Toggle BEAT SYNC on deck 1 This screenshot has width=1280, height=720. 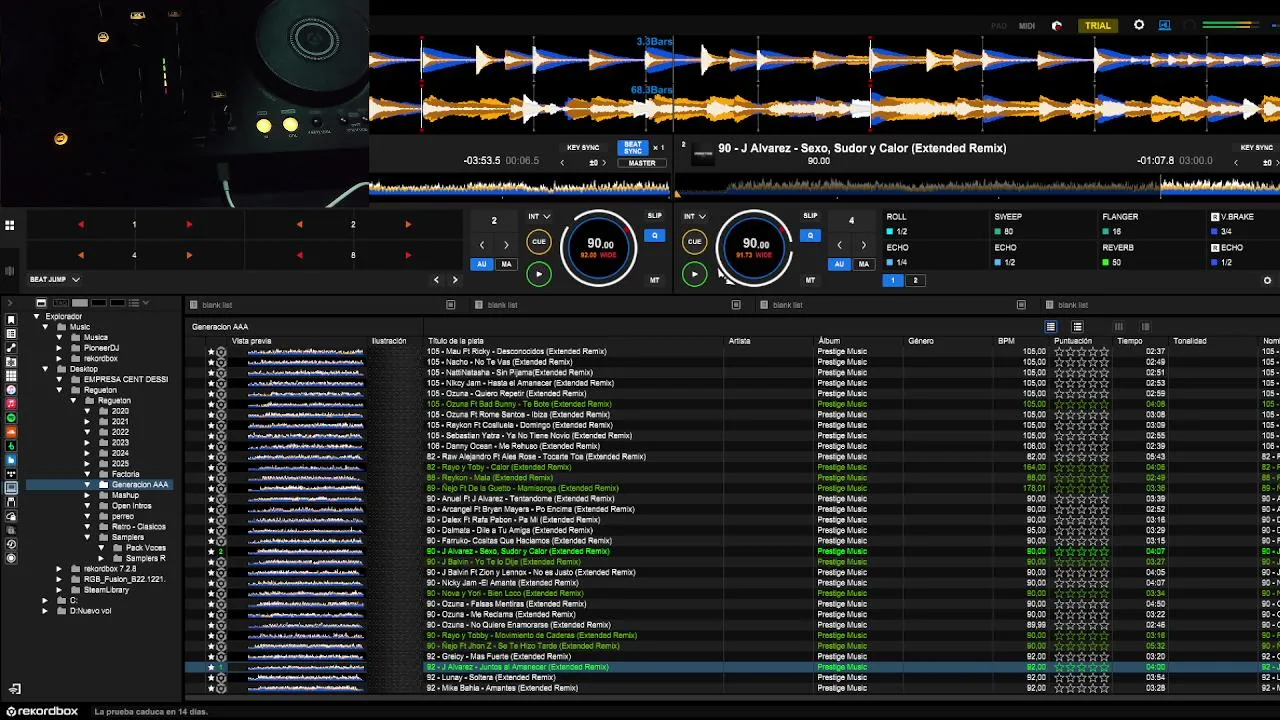click(x=633, y=147)
